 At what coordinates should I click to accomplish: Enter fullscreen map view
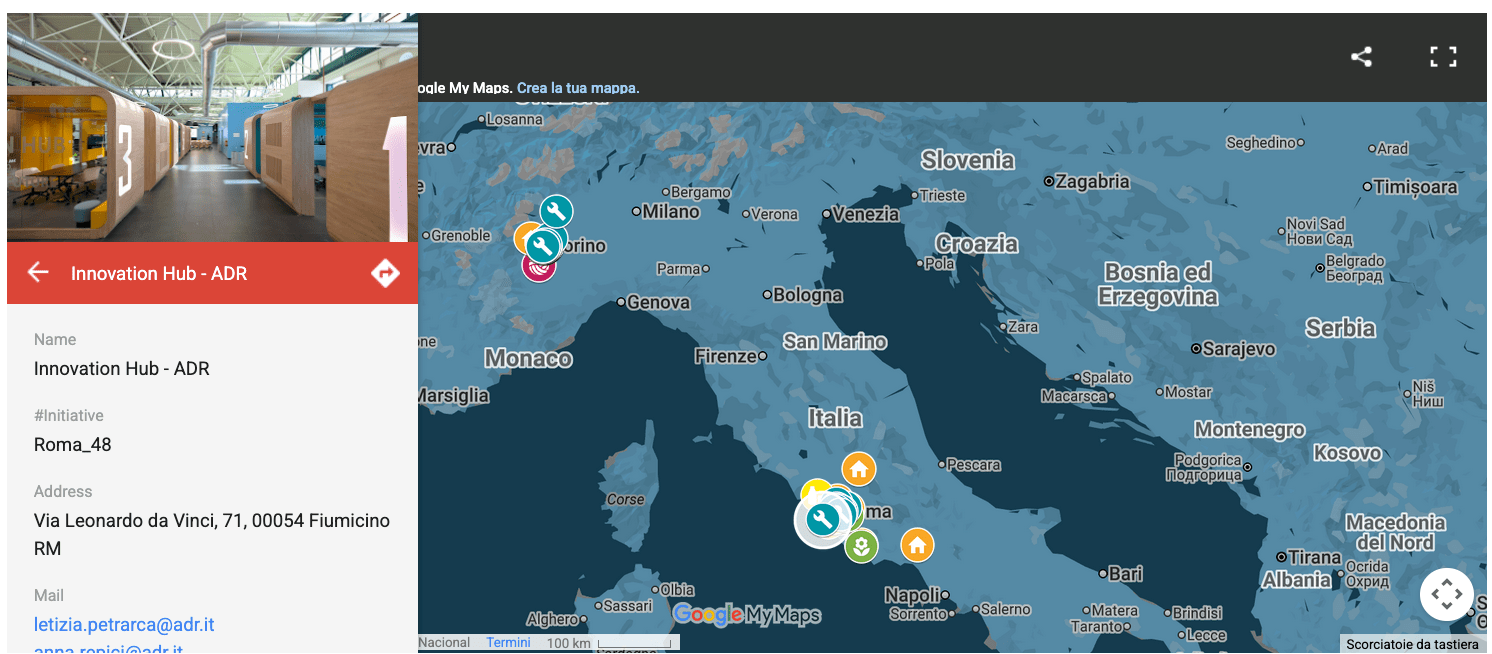point(1442,57)
